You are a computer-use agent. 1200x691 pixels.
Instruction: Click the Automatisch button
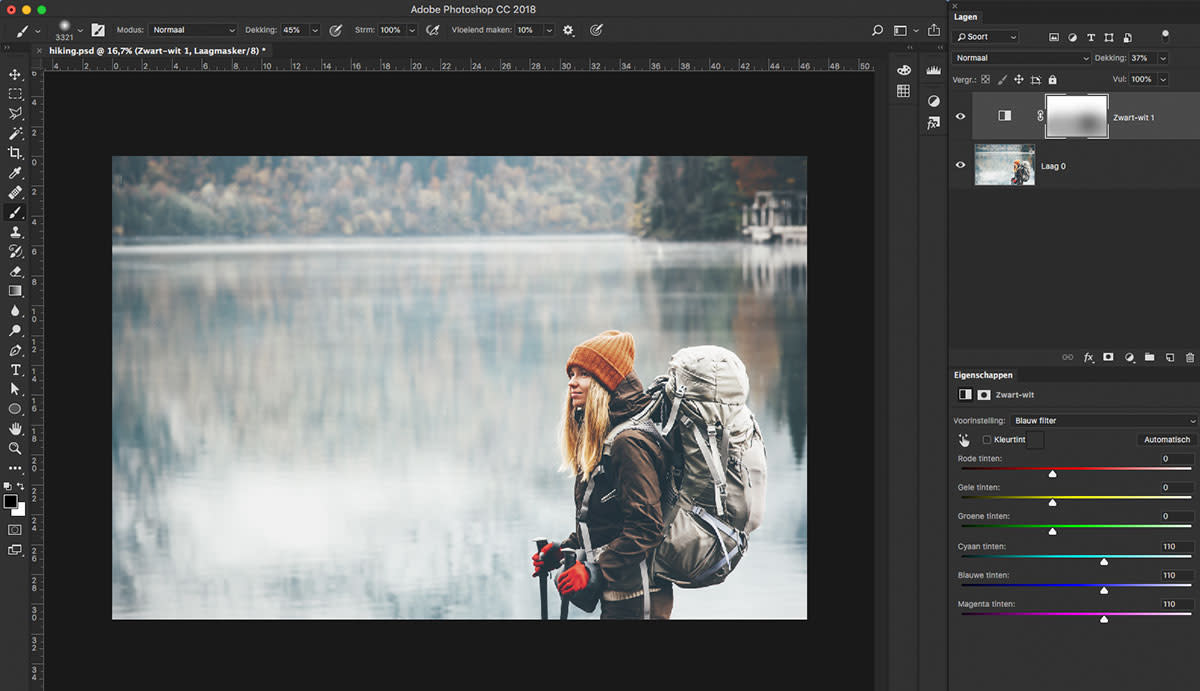(1167, 440)
